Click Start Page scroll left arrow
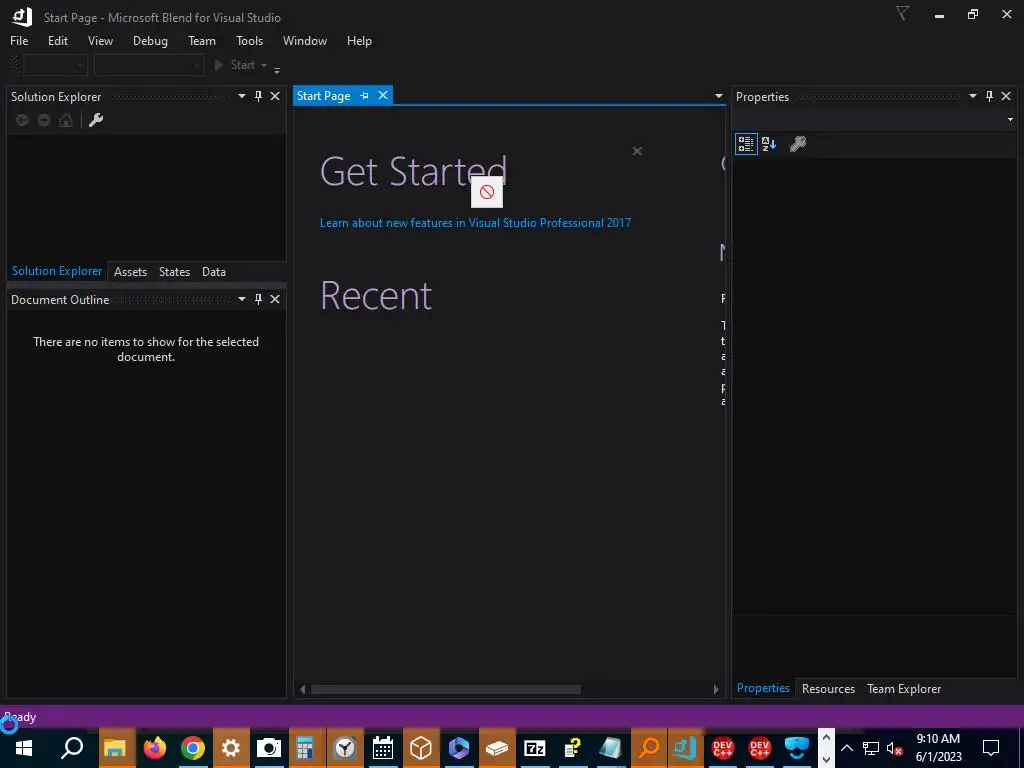Viewport: 1024px width, 768px height. tap(302, 690)
